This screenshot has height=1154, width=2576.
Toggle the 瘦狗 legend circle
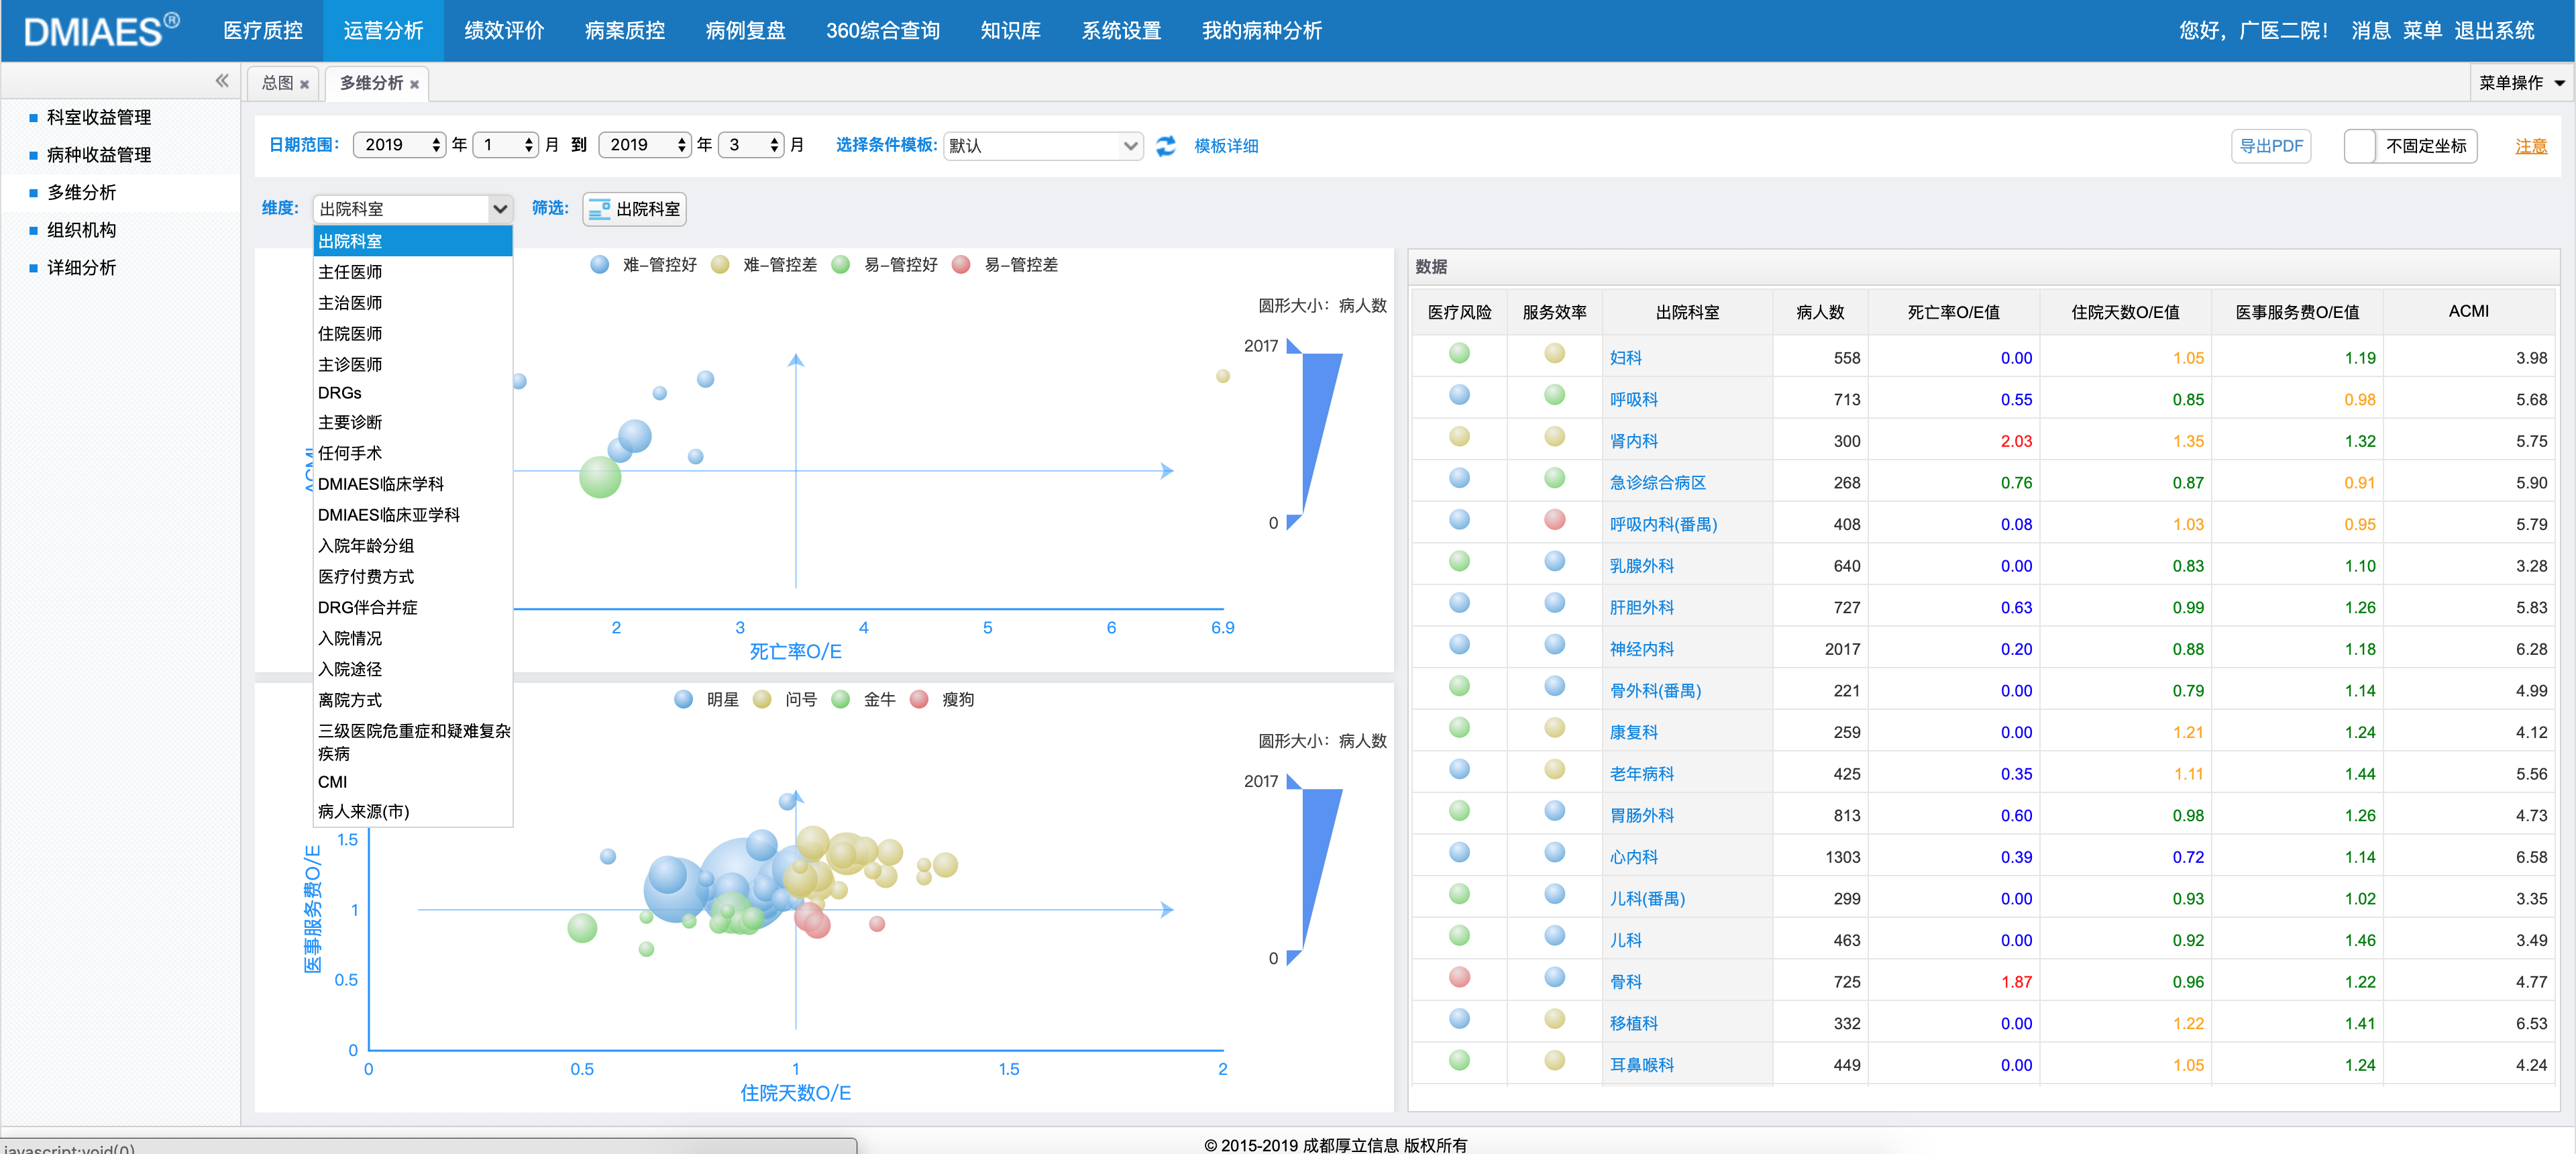[x=919, y=700]
